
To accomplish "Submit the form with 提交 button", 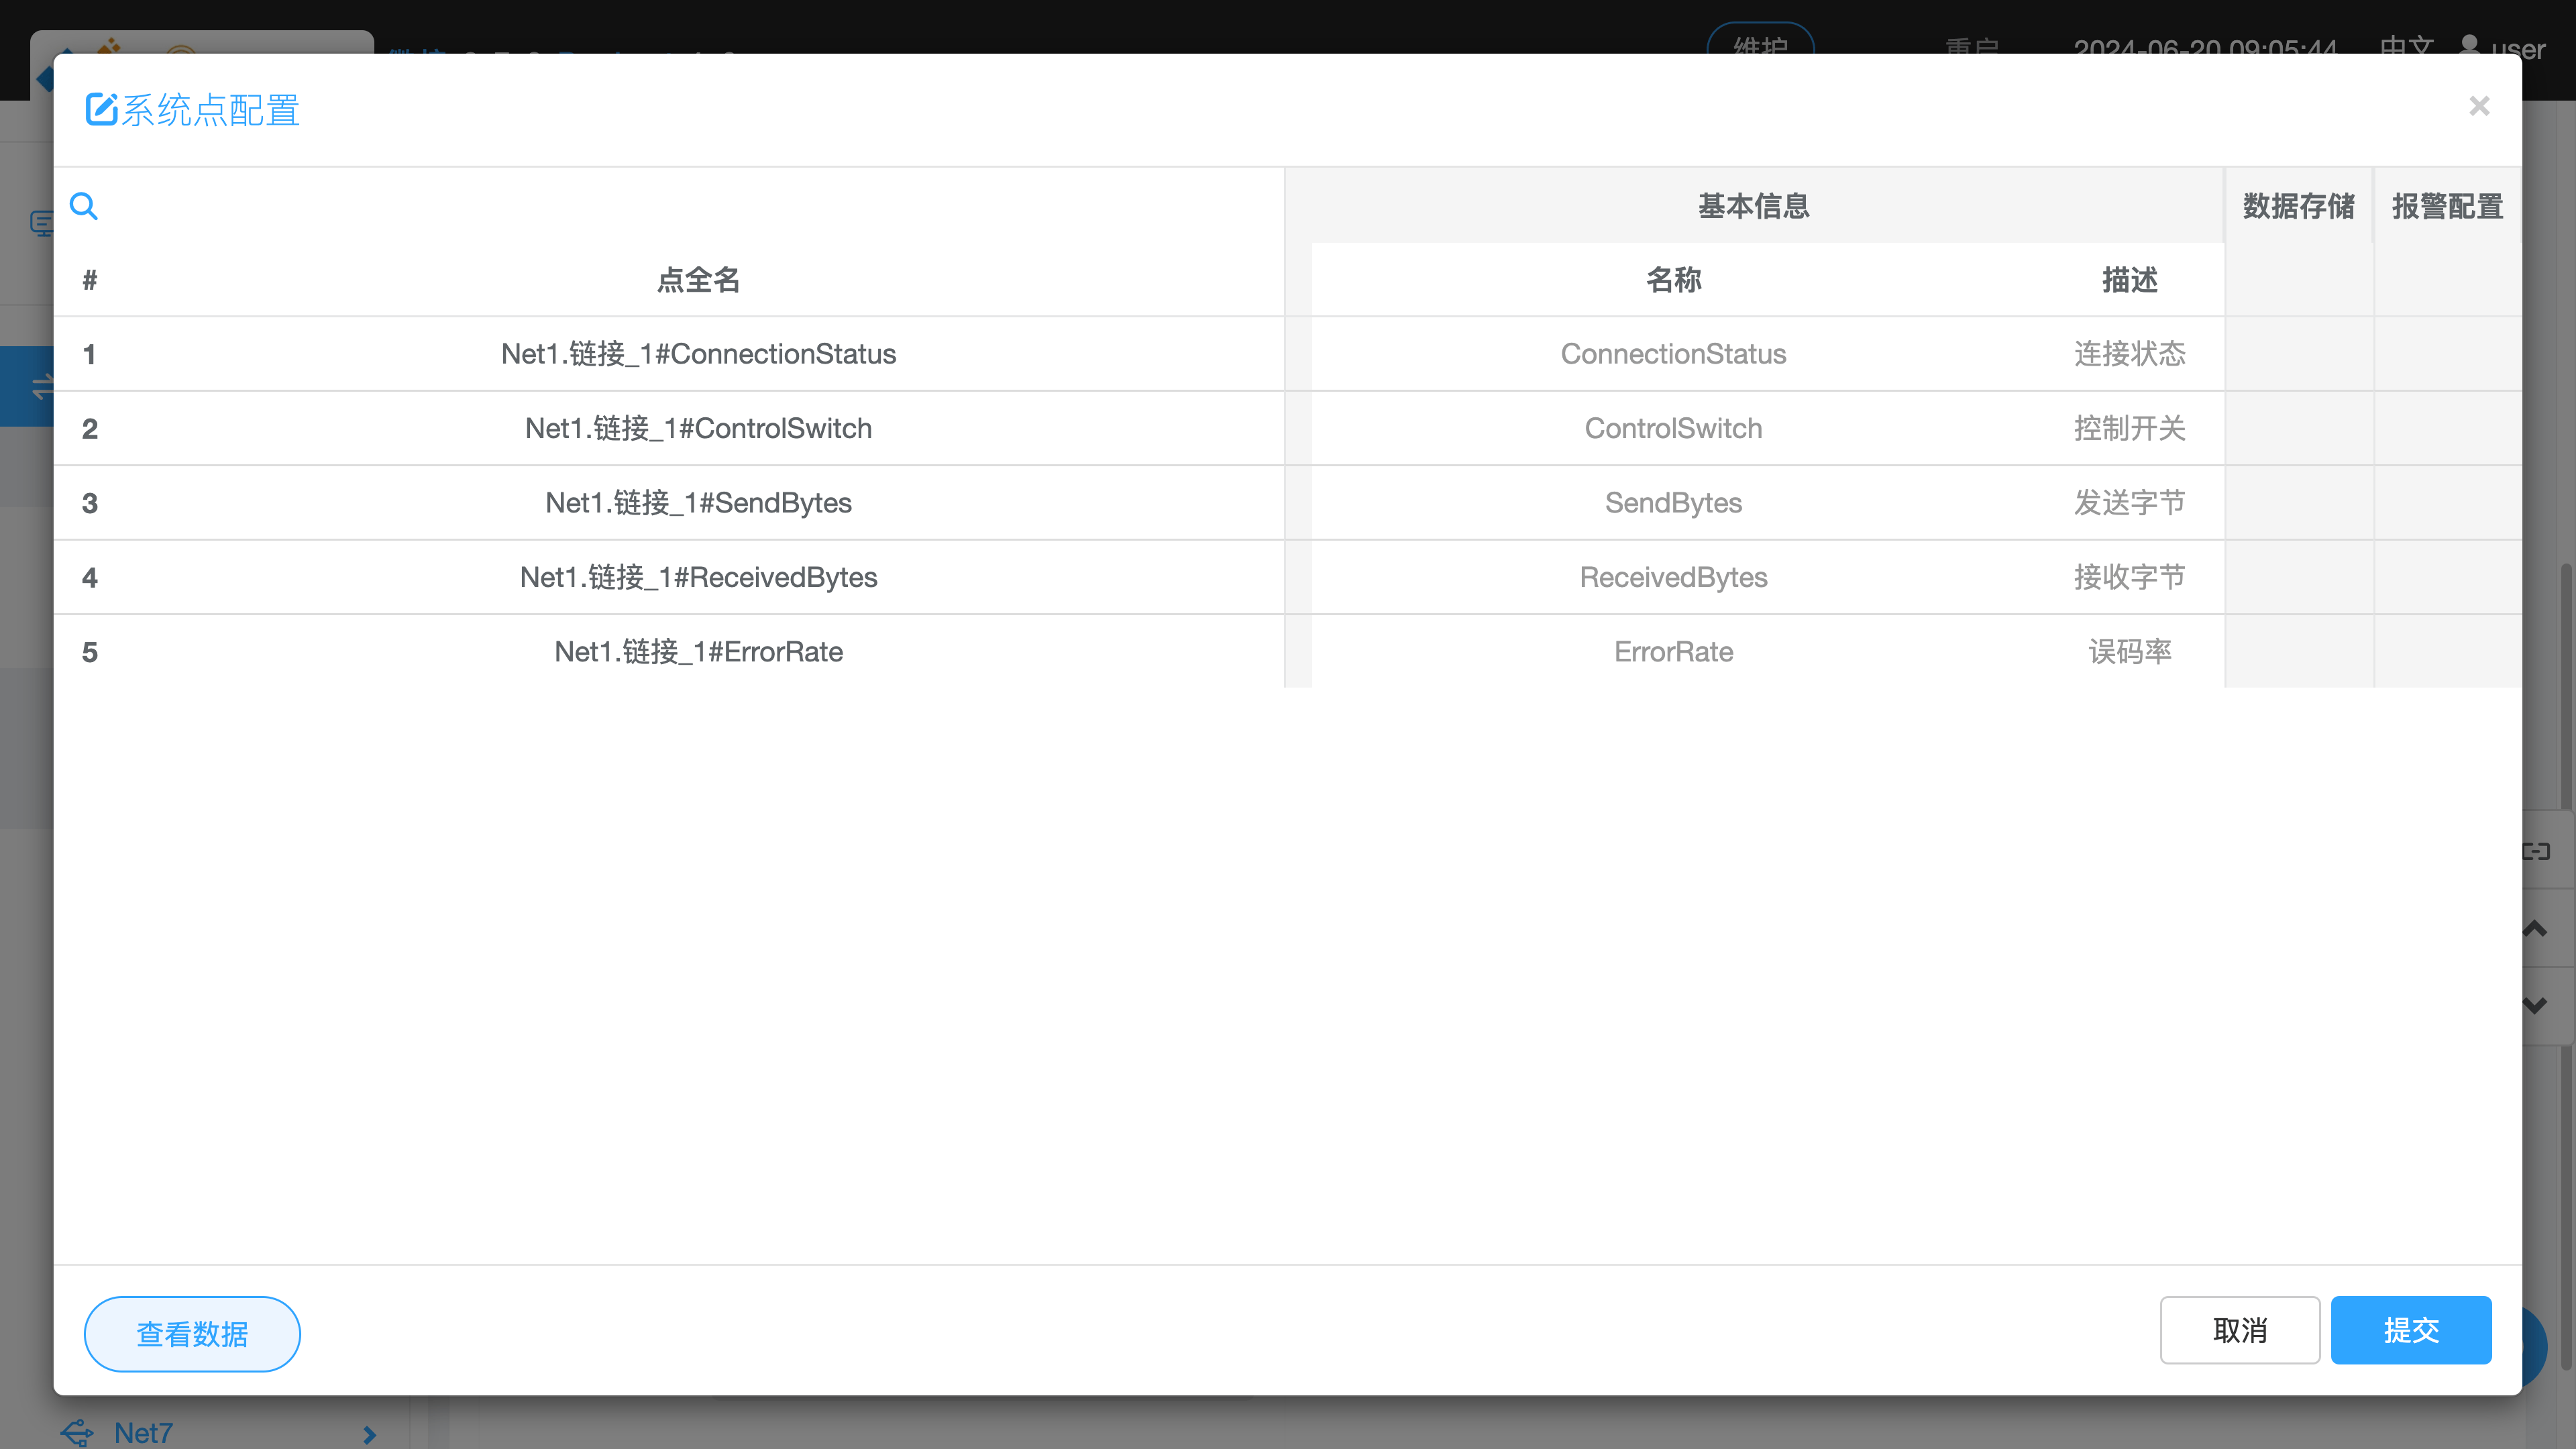I will tap(2410, 1329).
